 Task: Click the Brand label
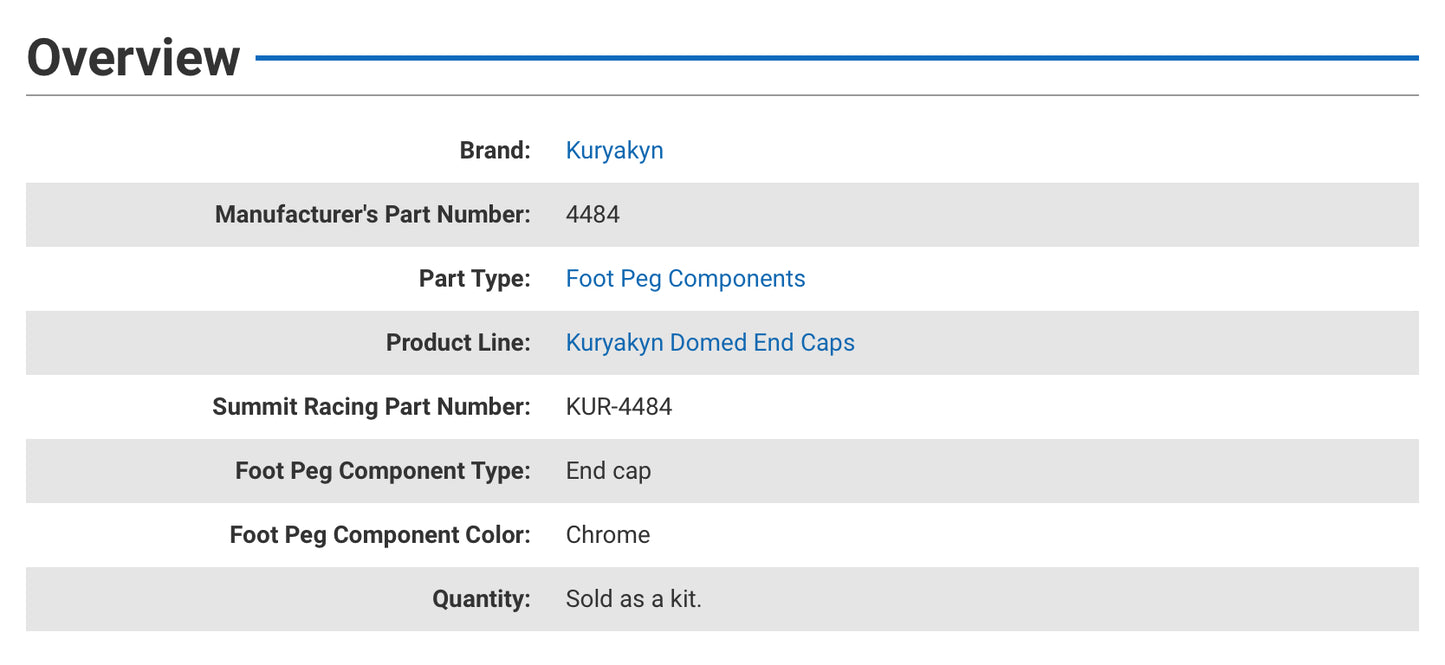495,150
